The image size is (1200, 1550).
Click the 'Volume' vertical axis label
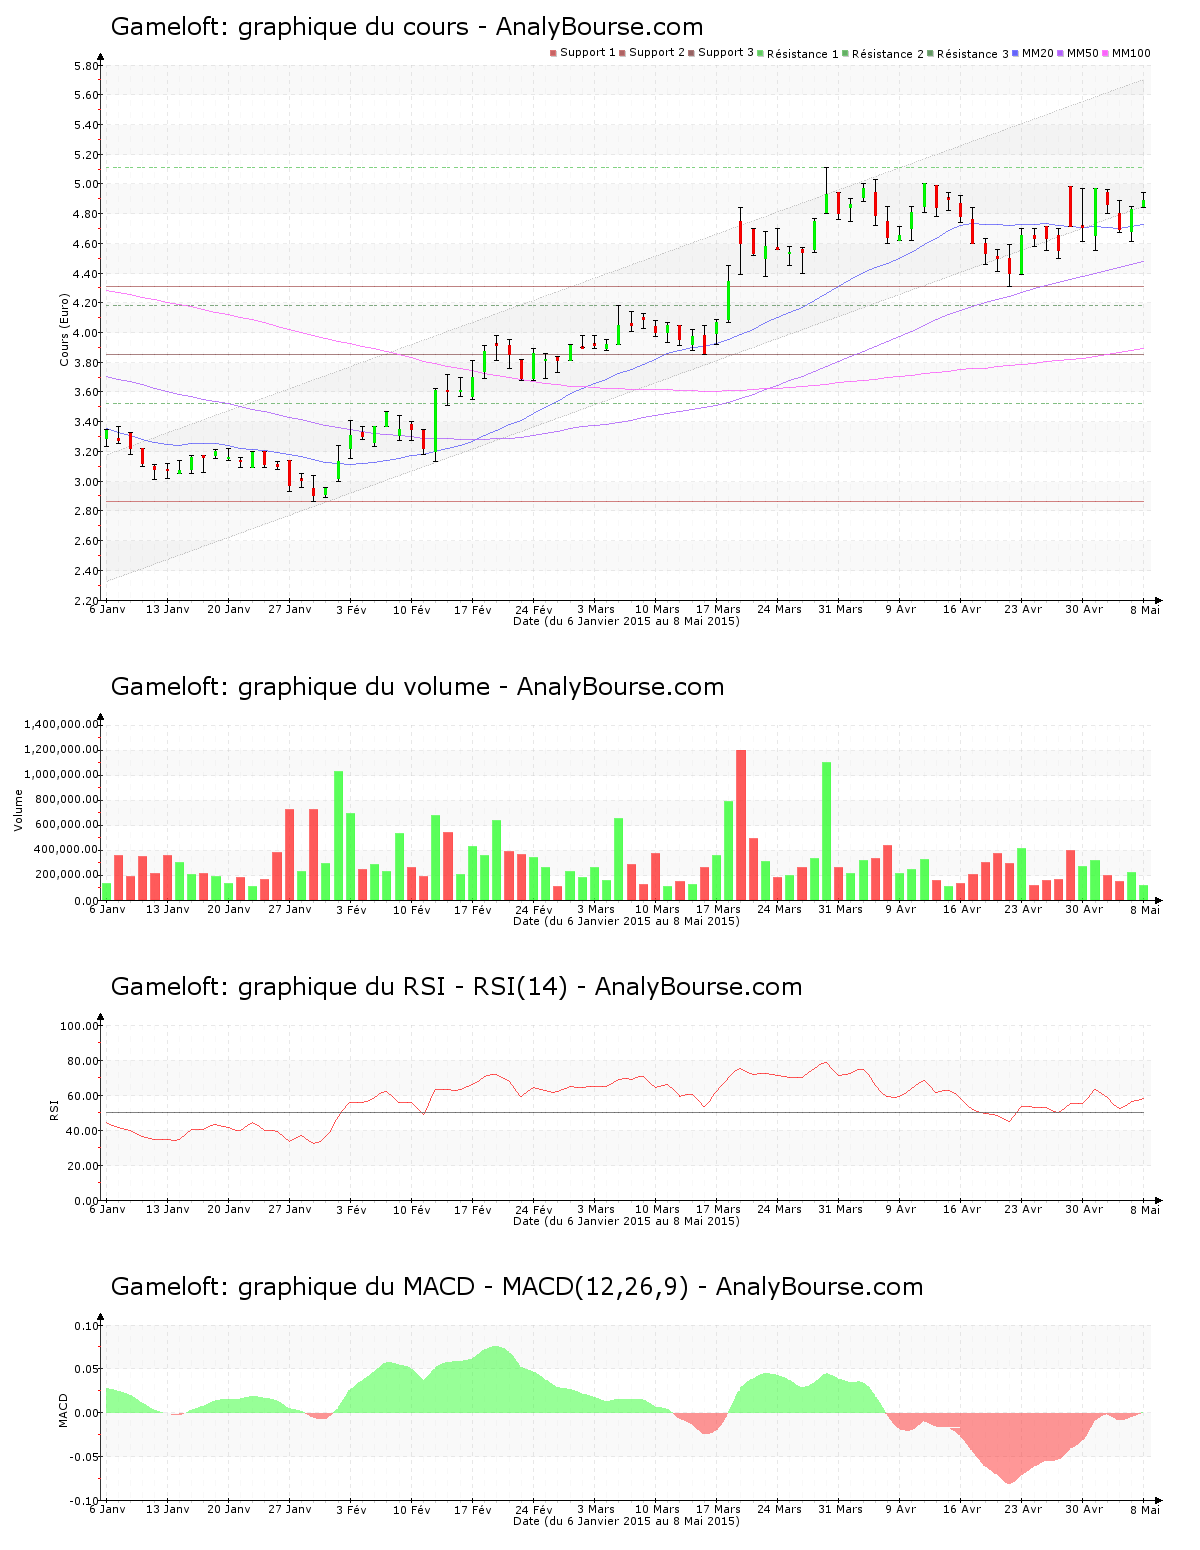tap(18, 810)
